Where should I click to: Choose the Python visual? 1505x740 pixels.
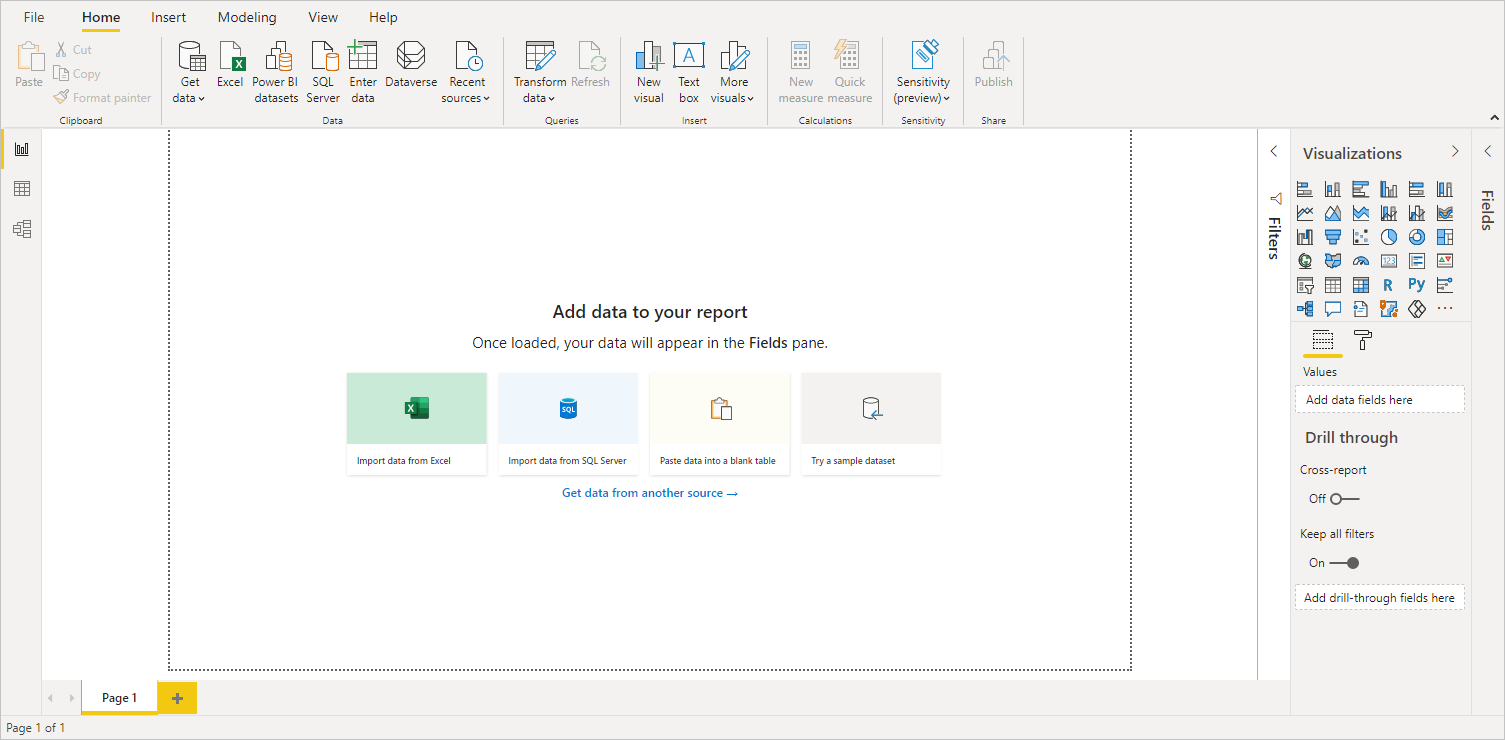click(1417, 285)
